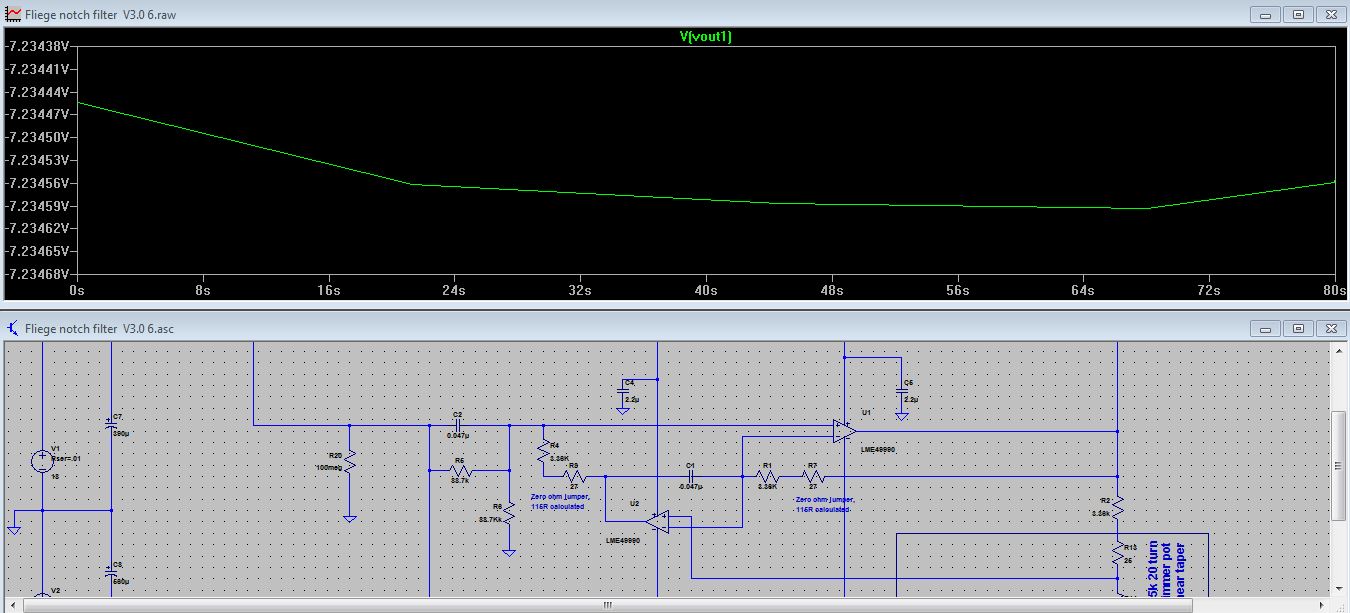Click the zero ohm jumper comment near R9

click(x=560, y=501)
